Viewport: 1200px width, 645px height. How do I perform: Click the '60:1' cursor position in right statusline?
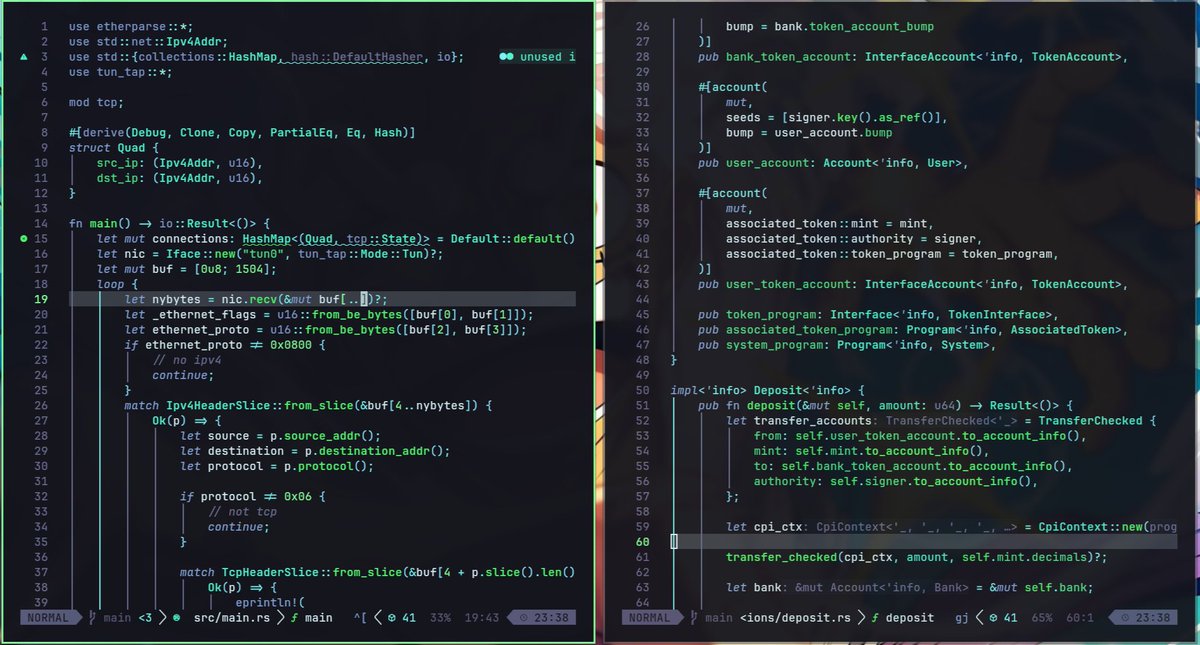coord(1081,618)
